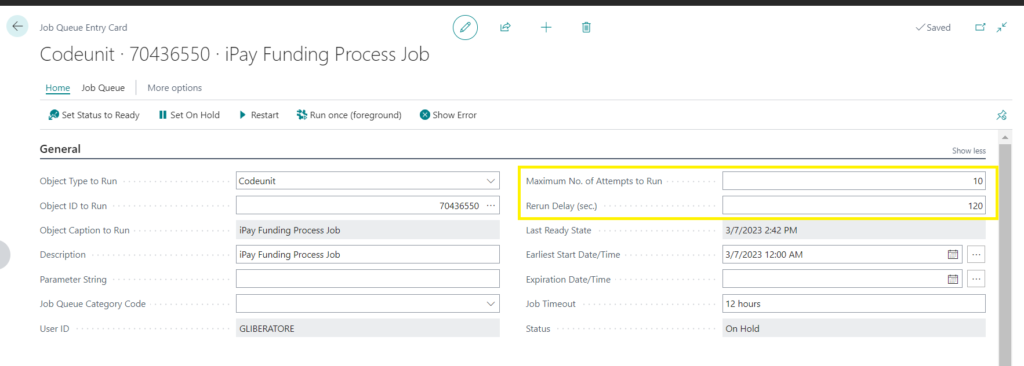Open More options menu
Viewport: 1024px width, 366px height.
tap(174, 88)
